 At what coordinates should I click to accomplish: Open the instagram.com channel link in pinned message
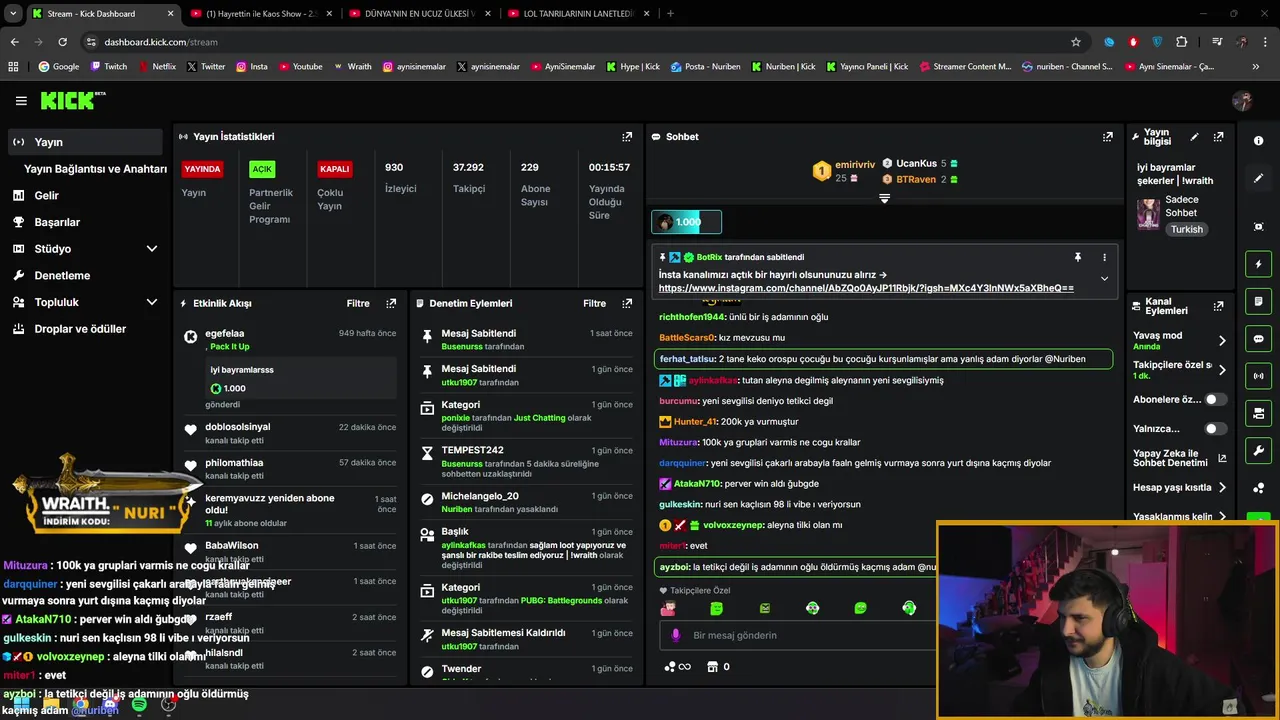point(866,288)
